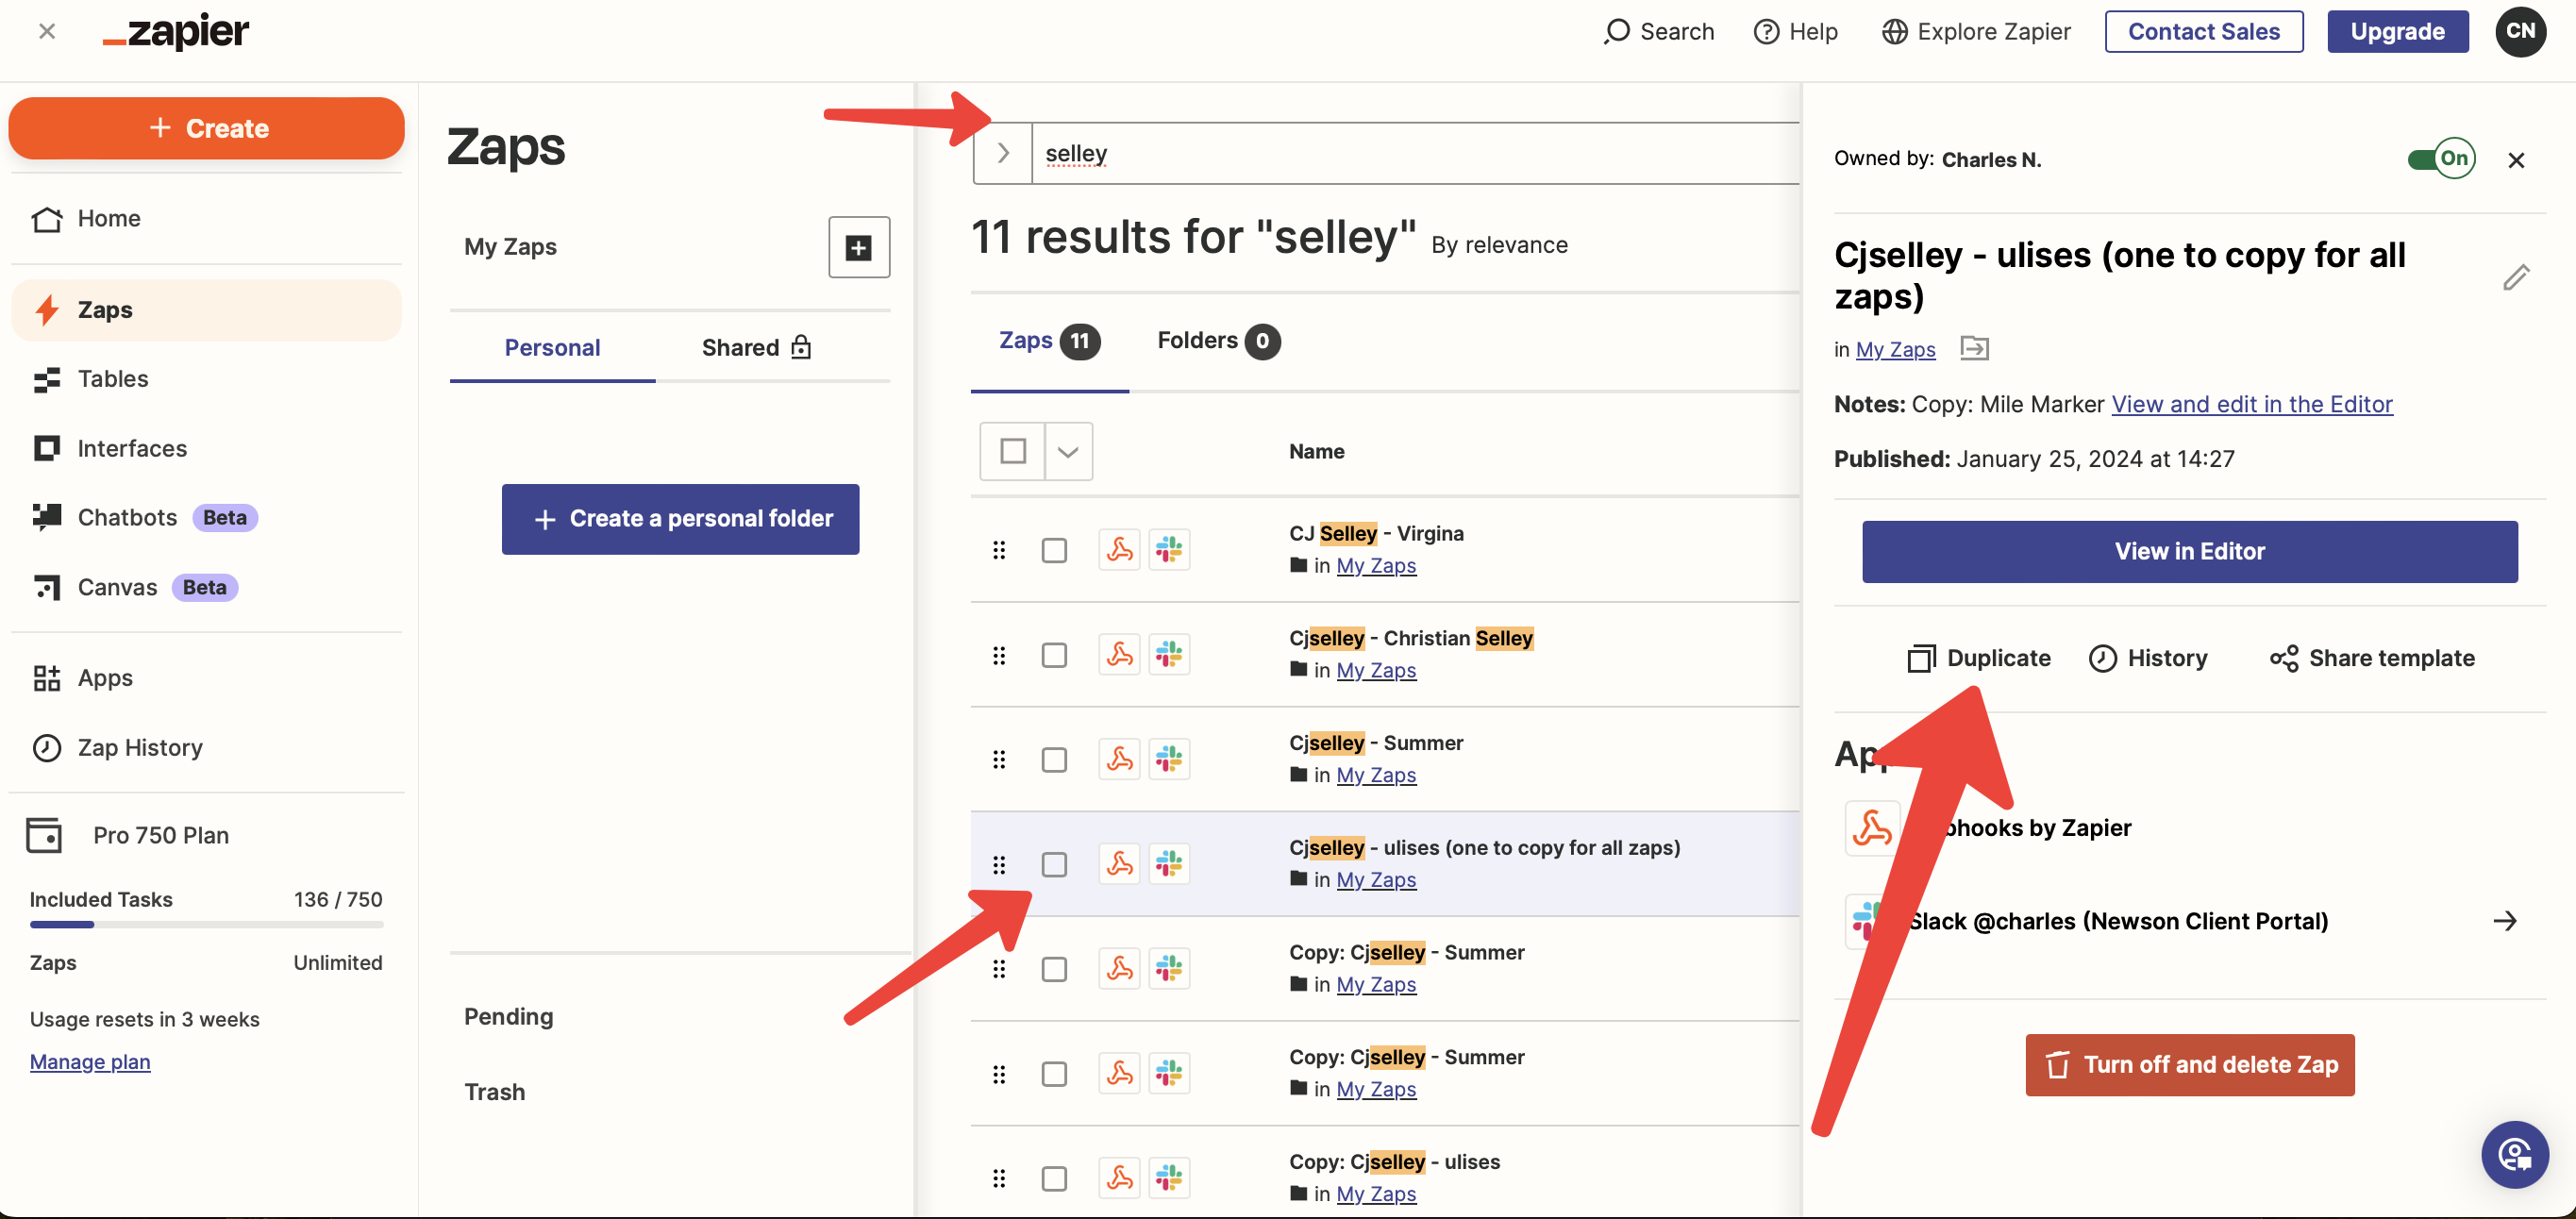The width and height of the screenshot is (2576, 1219).
Task: Click the add folder plus icon beside My Zaps
Action: [858, 247]
